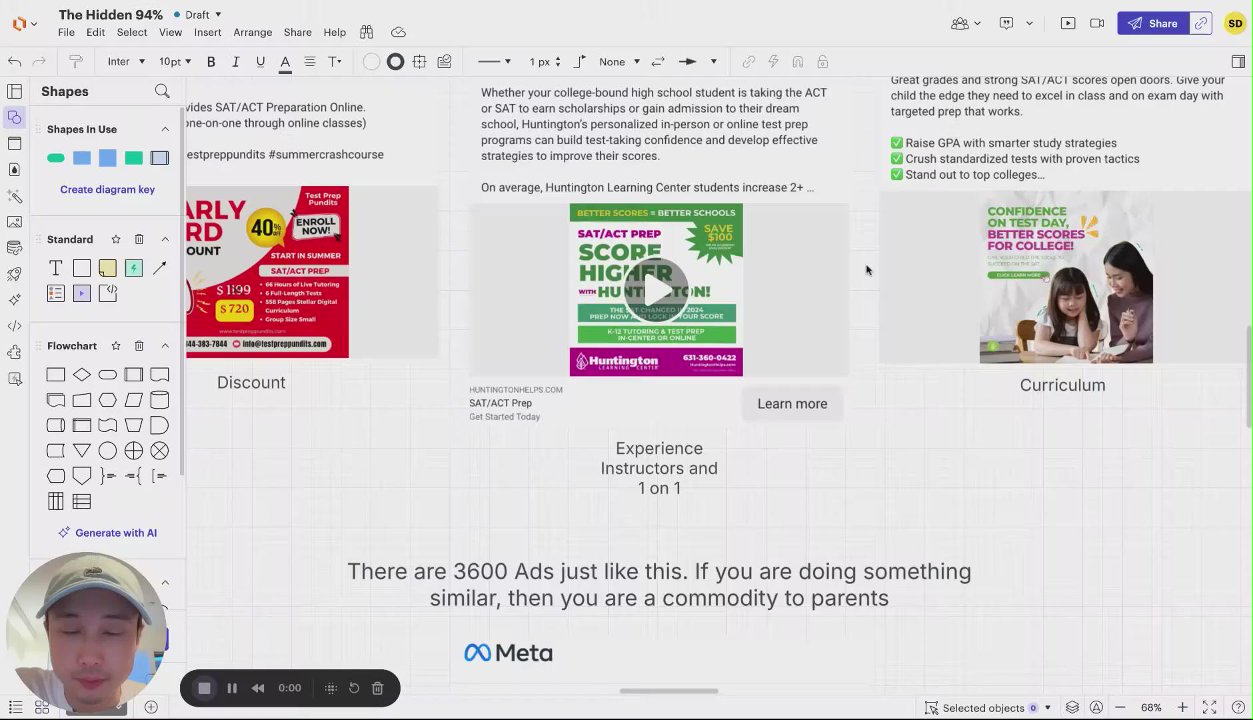
Task: Toggle bold text formatting
Action: [x=211, y=62]
